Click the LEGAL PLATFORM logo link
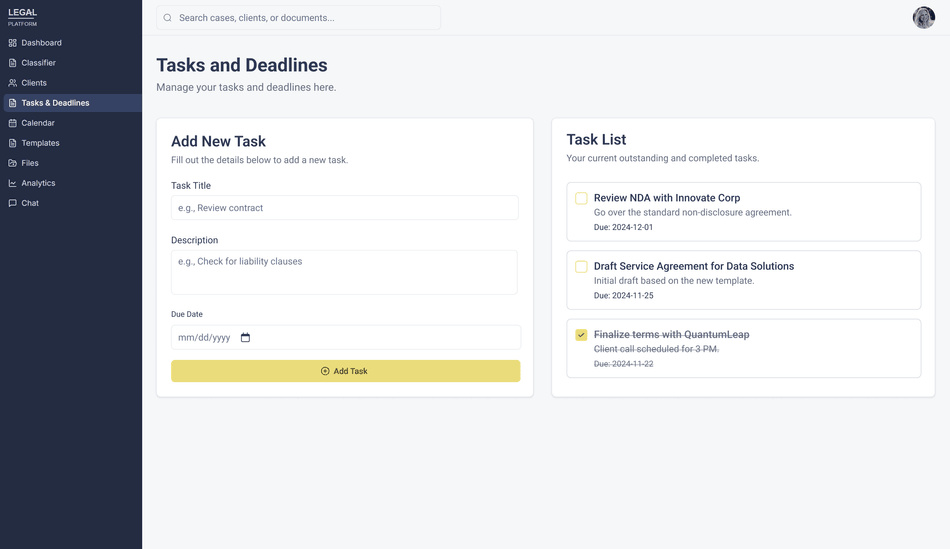Viewport: 950px width, 549px height. tap(22, 17)
